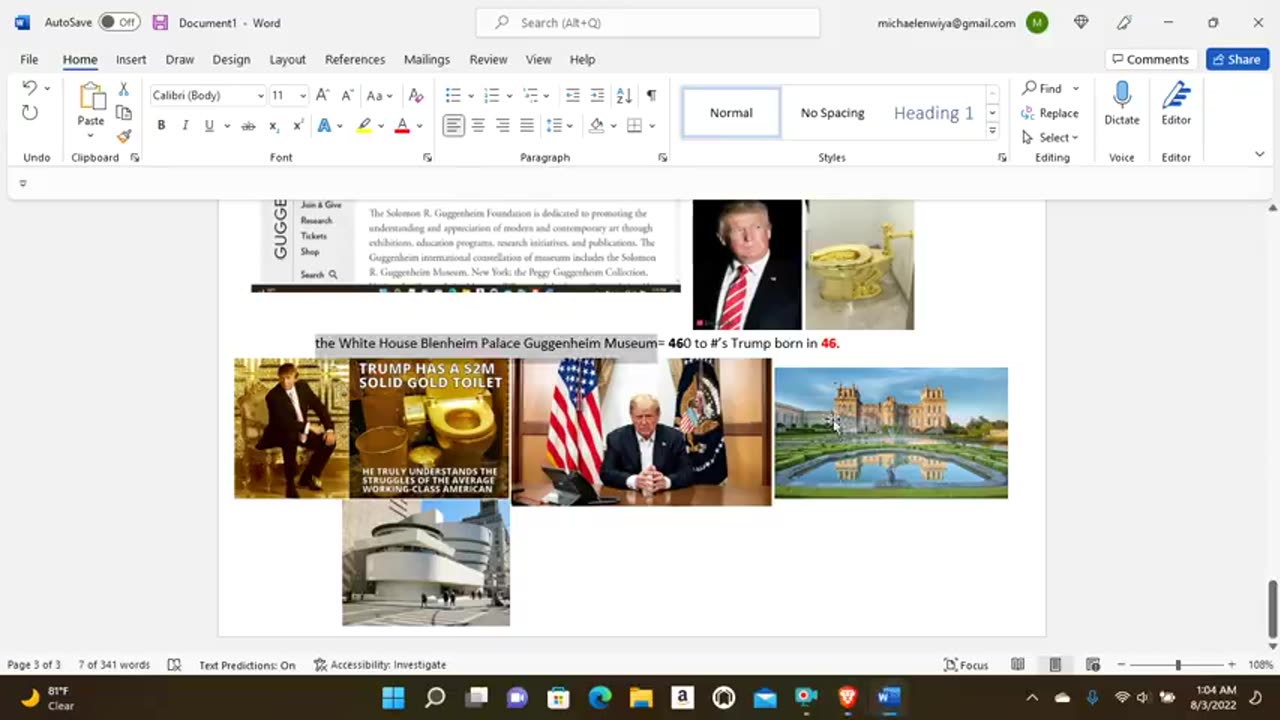Open the Comments pane
The height and width of the screenshot is (720, 1280).
click(x=1150, y=59)
